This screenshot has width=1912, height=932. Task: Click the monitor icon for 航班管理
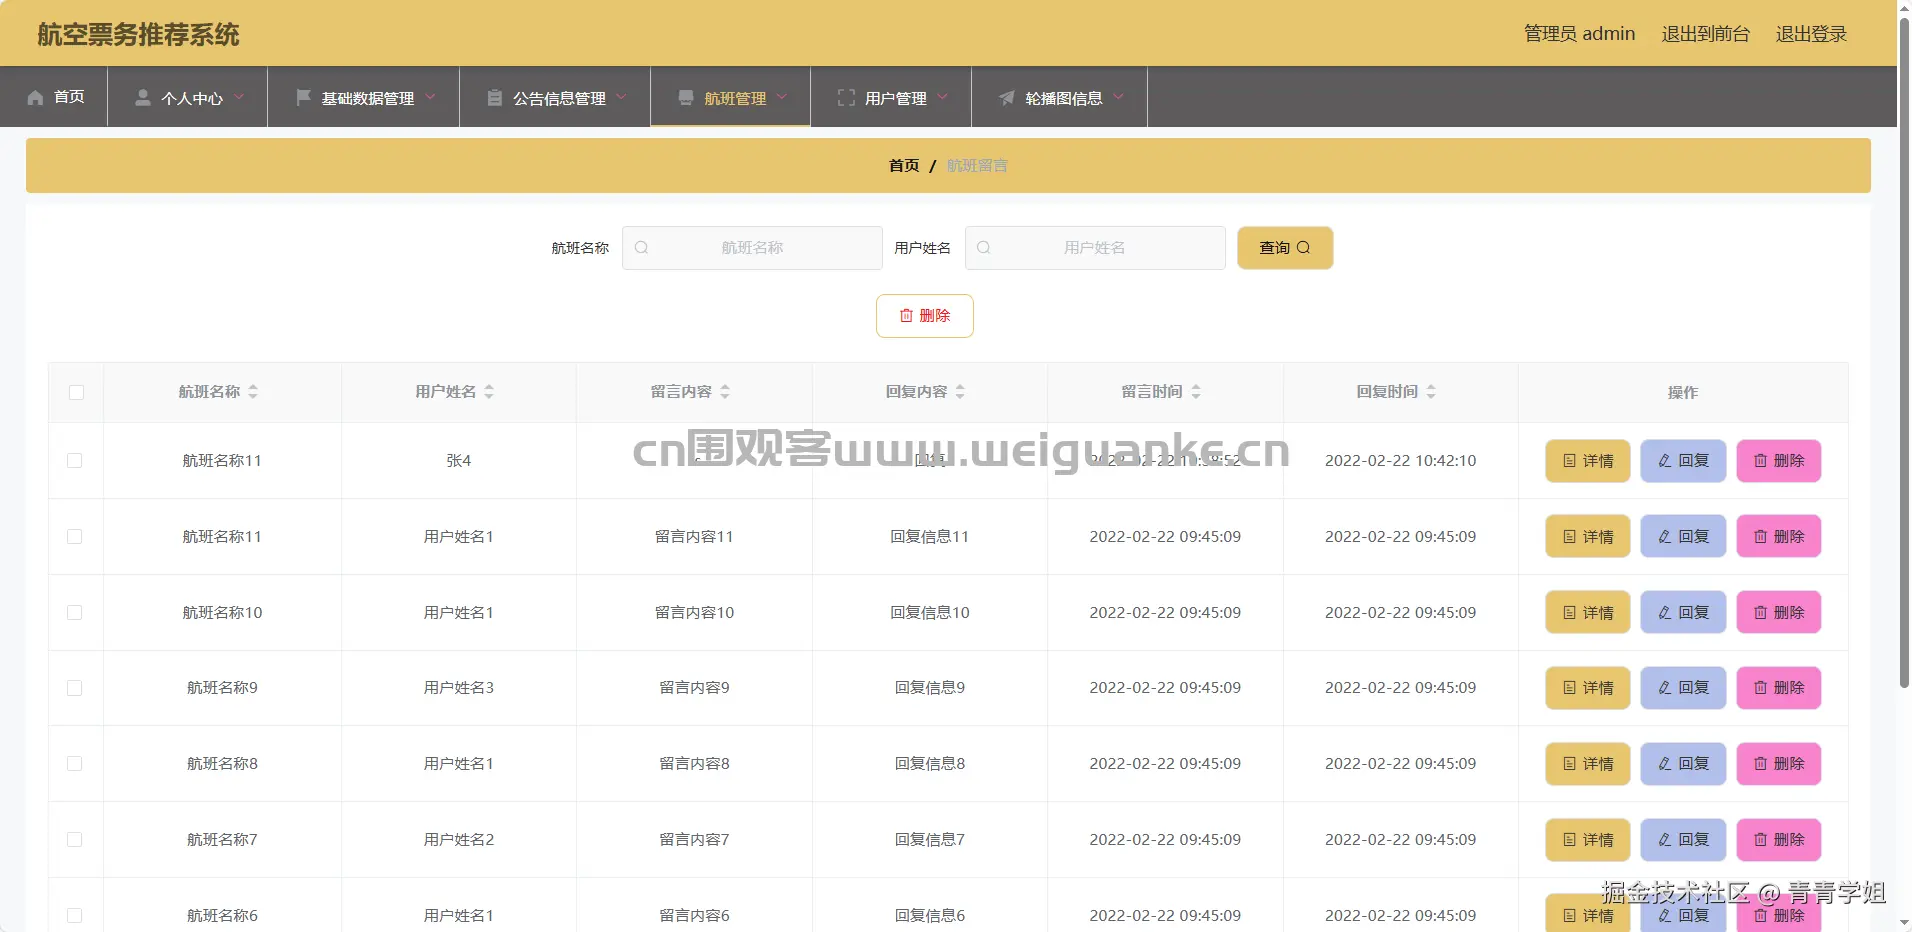click(x=686, y=97)
